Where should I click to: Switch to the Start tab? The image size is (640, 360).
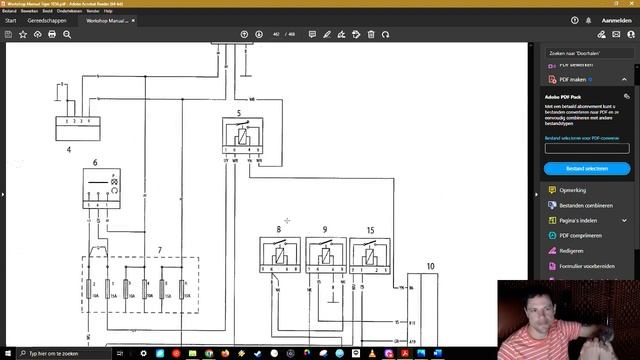11,20
